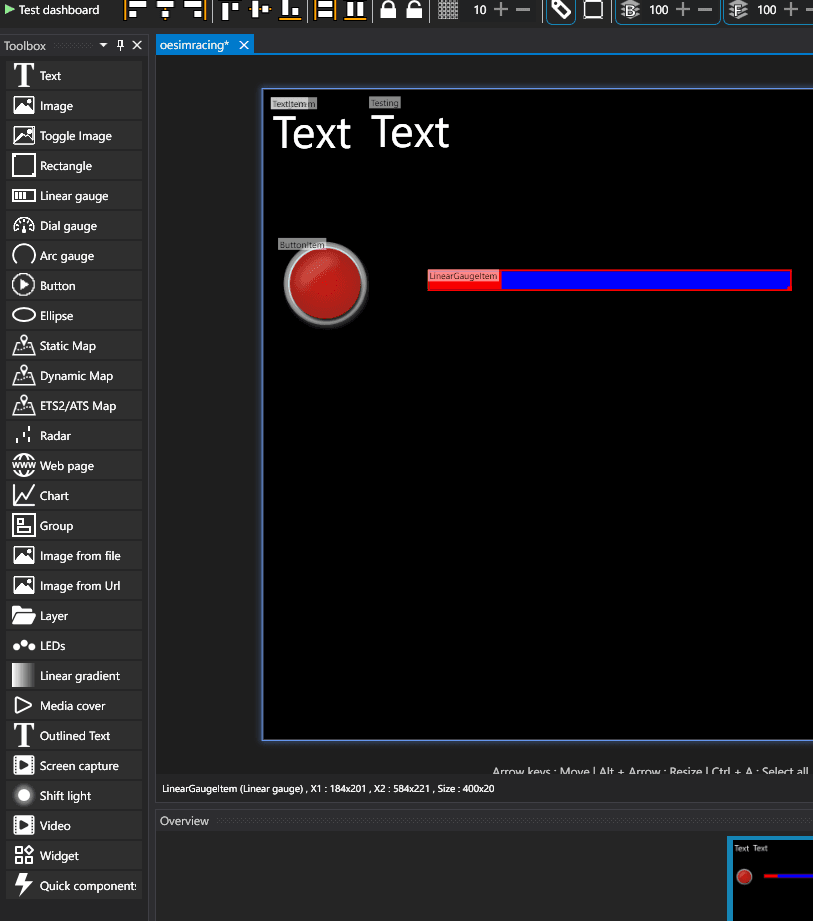Click the background layers opacity icon
Screen dimensions: 813x921
click(x=630, y=10)
